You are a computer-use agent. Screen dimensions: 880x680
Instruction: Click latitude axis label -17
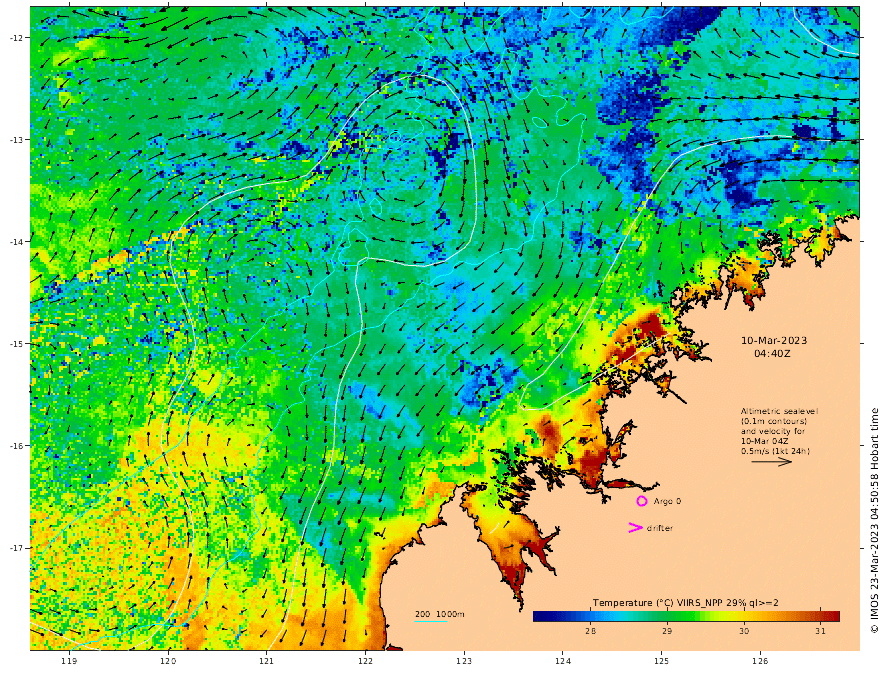[x=16, y=548]
